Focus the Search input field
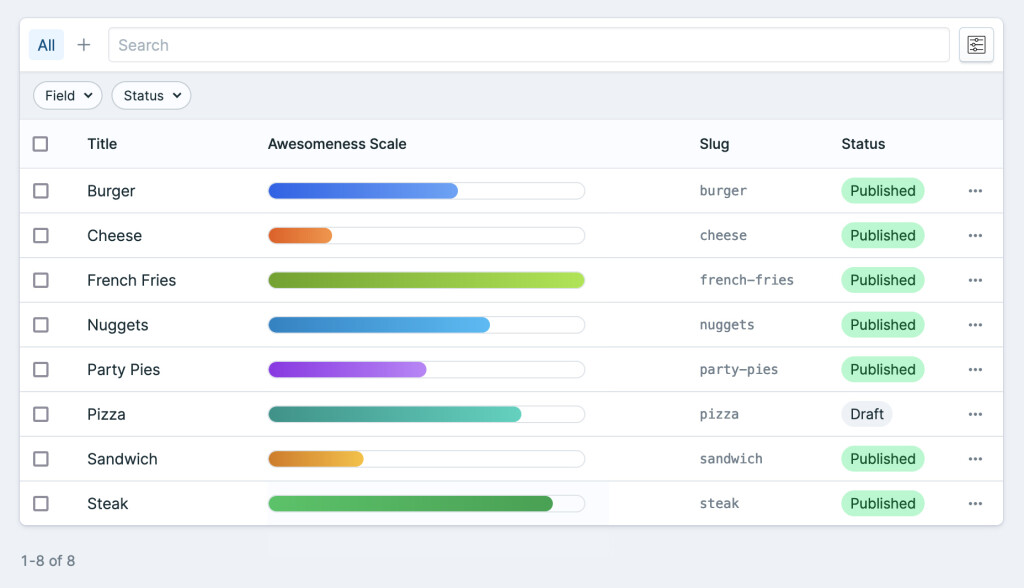 pyautogui.click(x=528, y=45)
